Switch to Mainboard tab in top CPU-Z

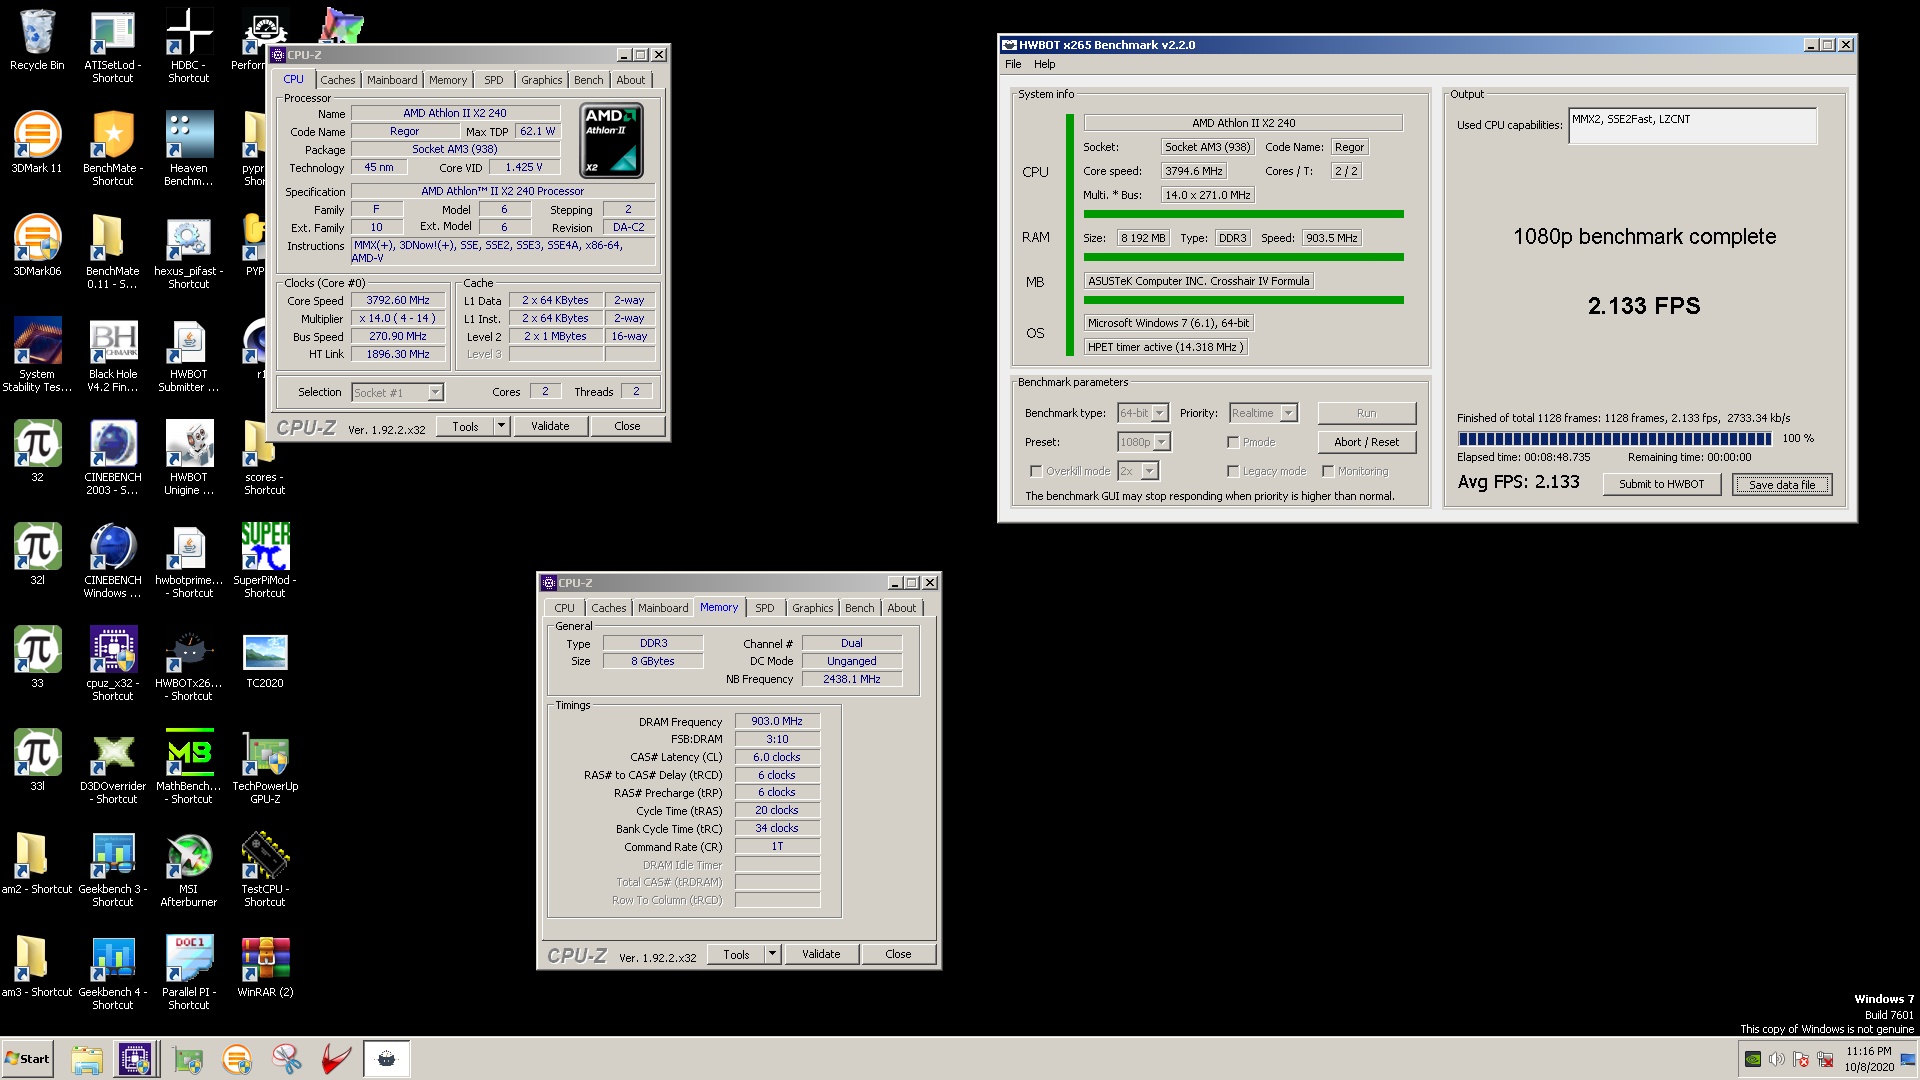(x=392, y=80)
